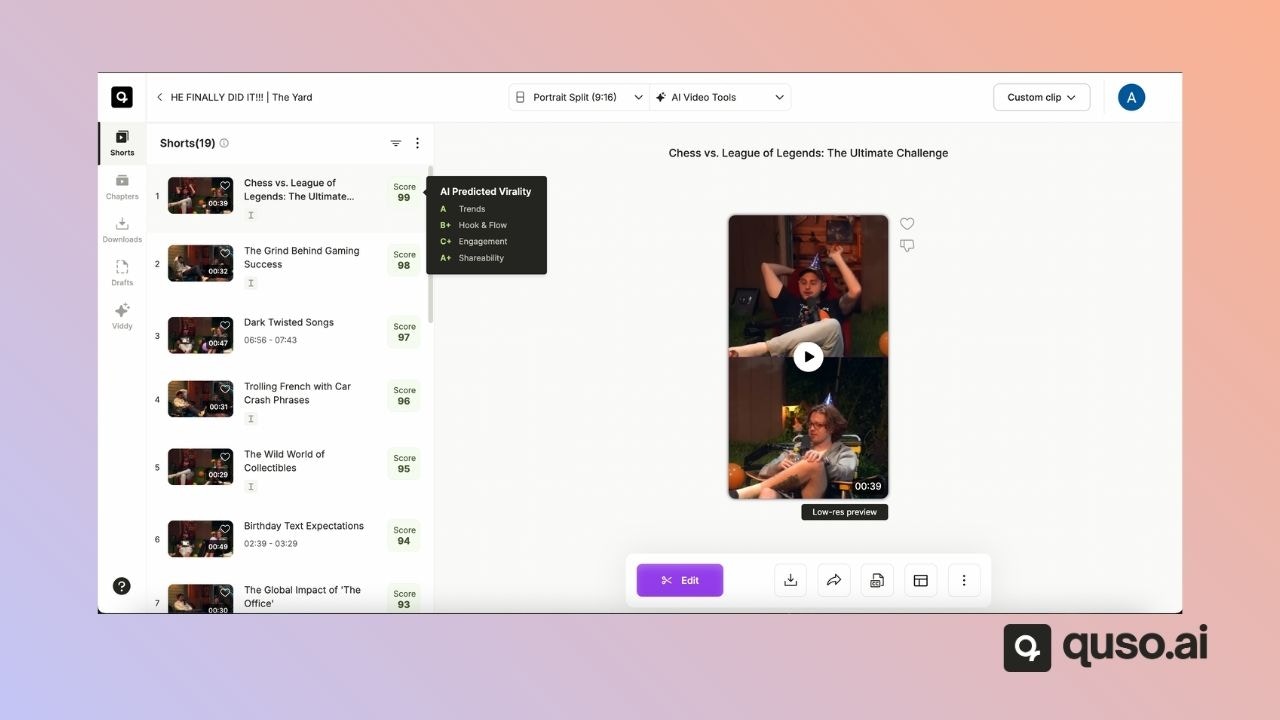Select the Chess vs. League of Legends short thumbnail

click(x=200, y=195)
